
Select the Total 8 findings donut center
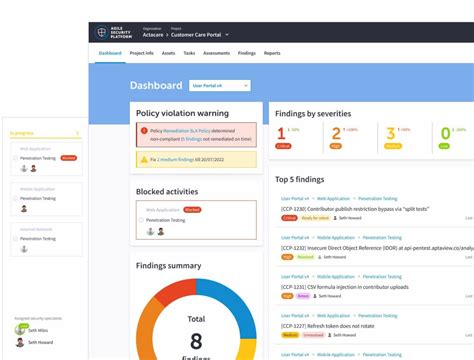tap(196, 337)
